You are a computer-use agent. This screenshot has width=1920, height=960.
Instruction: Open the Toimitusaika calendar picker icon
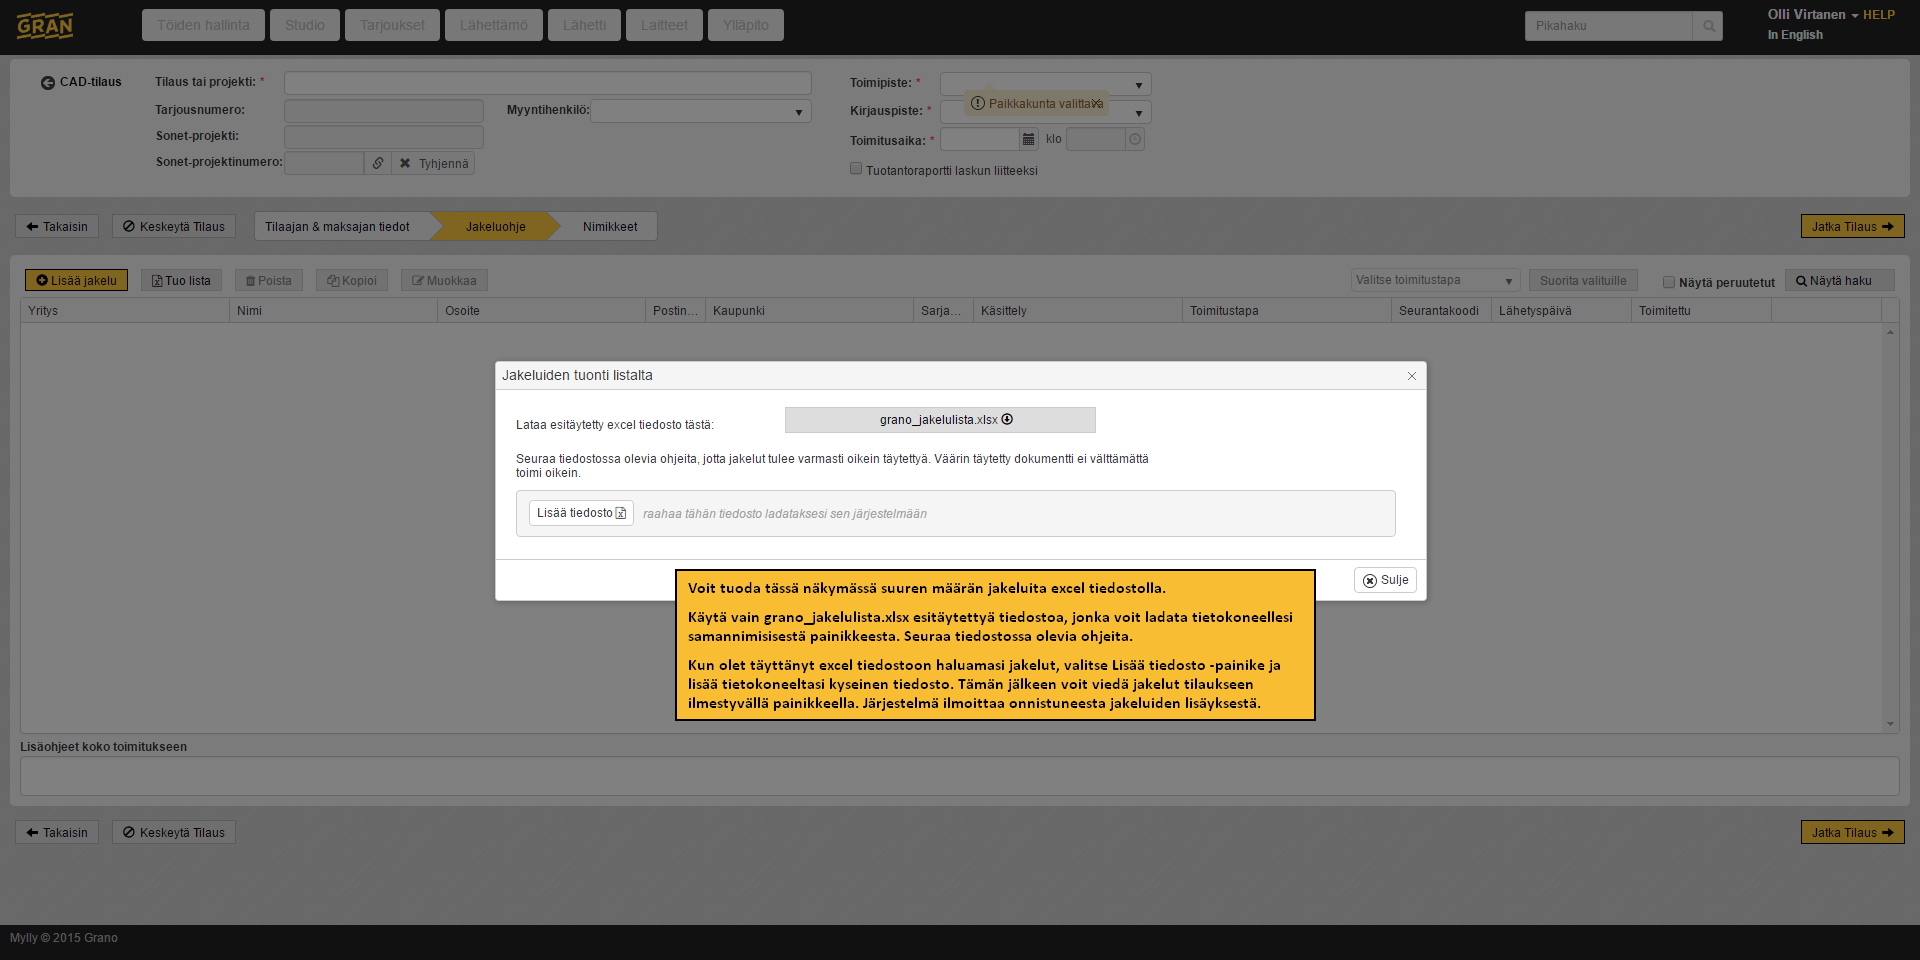coord(1028,140)
